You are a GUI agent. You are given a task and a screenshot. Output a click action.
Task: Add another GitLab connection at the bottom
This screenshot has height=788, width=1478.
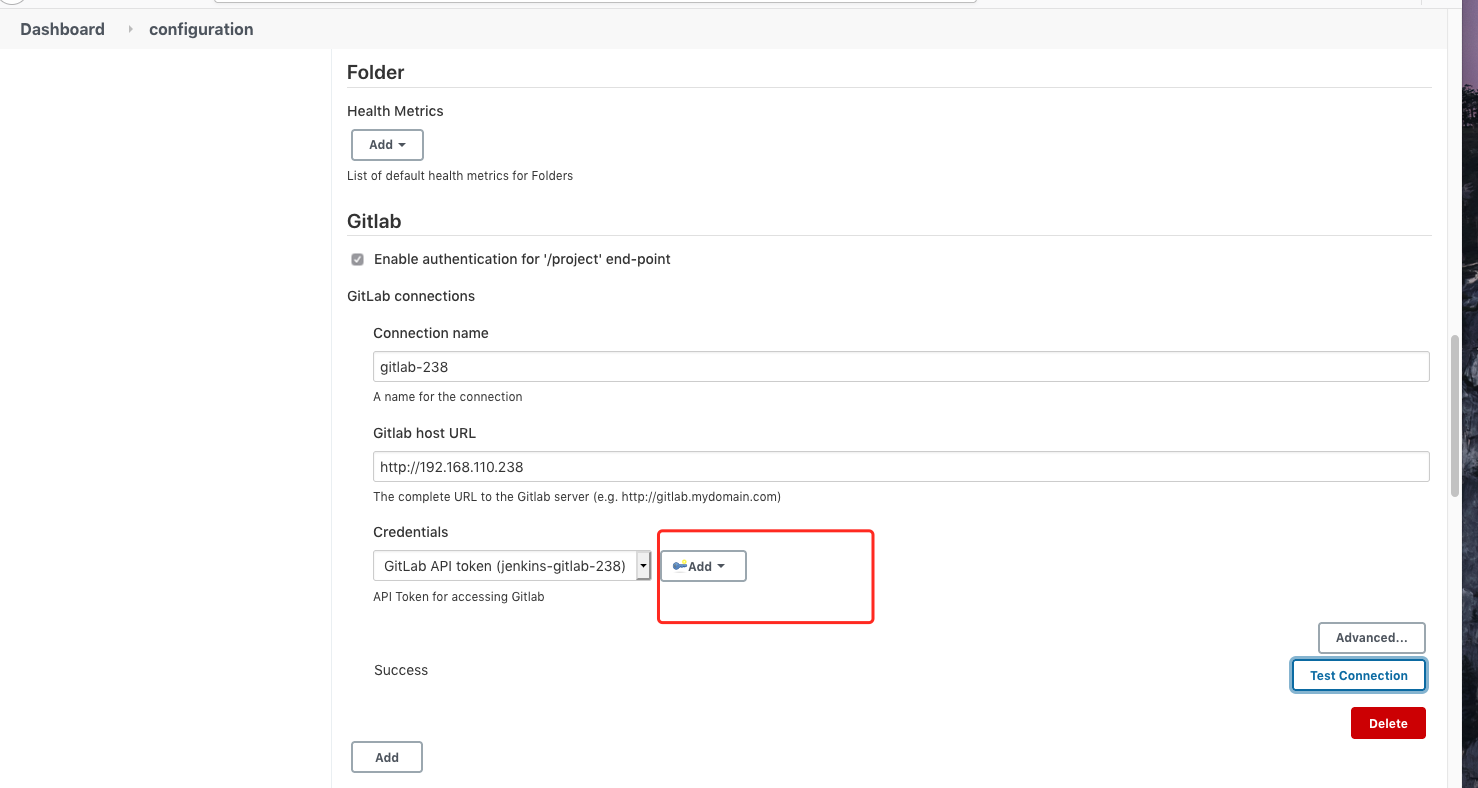[x=387, y=757]
